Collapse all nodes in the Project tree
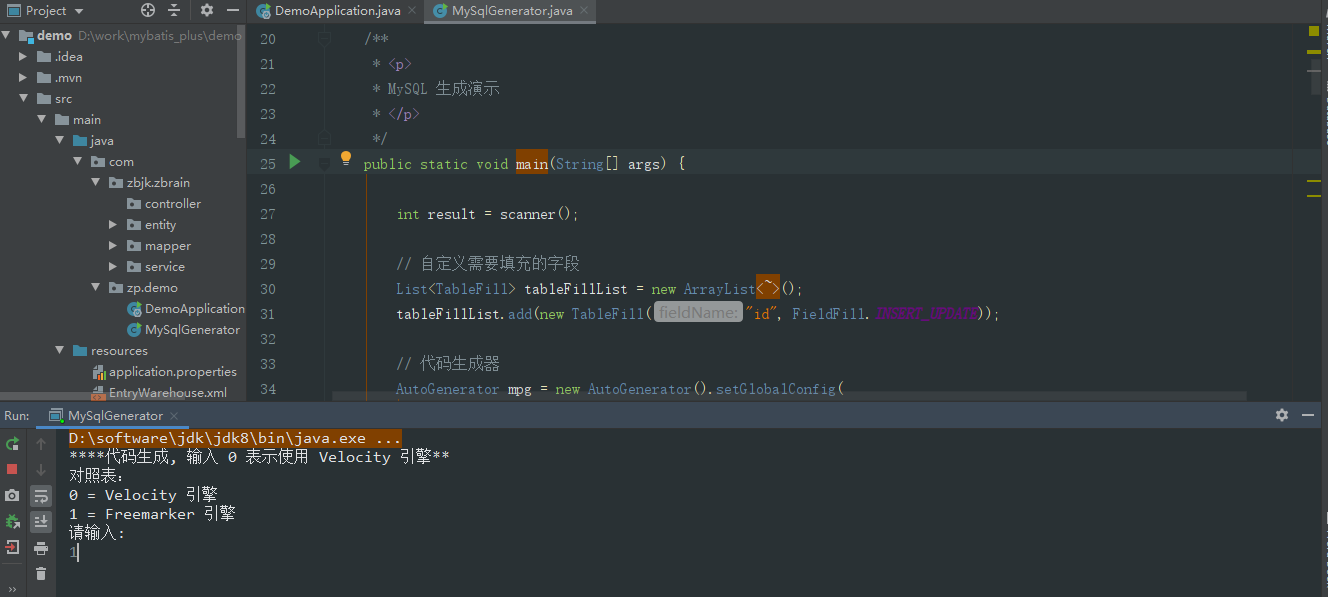 [174, 10]
